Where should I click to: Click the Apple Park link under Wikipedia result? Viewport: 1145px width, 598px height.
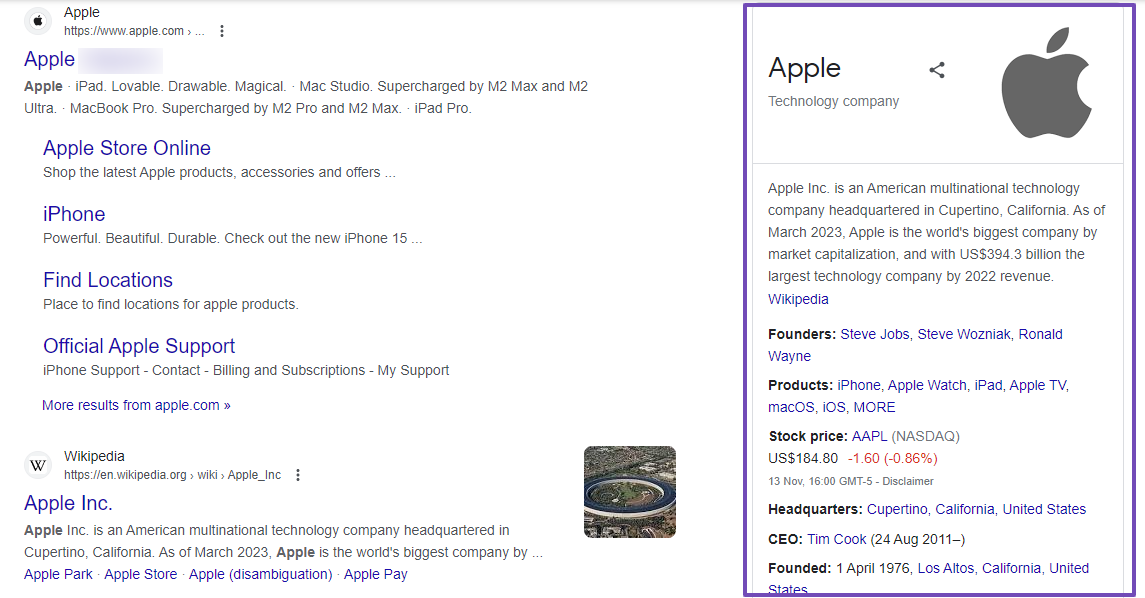click(58, 575)
